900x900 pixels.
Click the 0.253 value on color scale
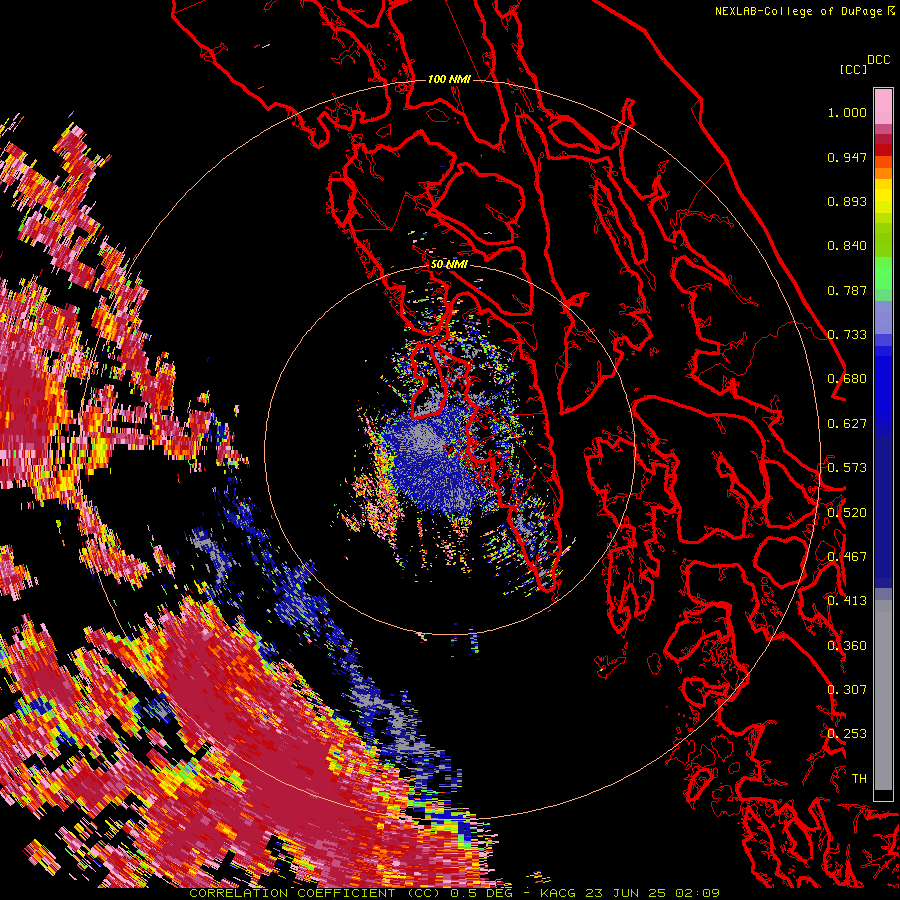coord(847,734)
